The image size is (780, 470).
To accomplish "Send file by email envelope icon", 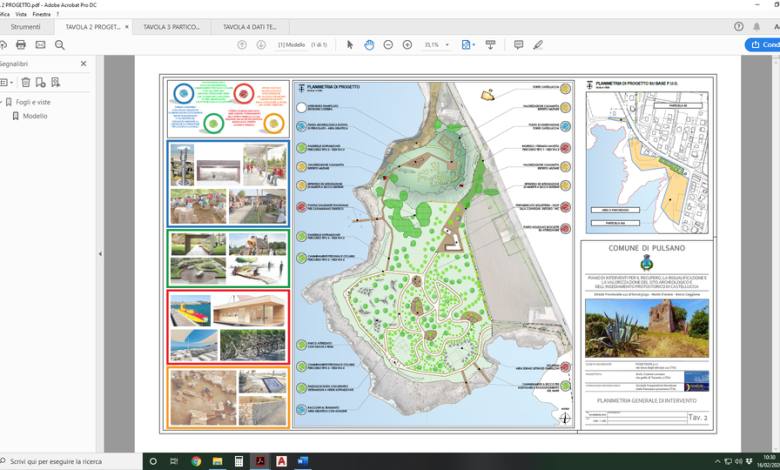I will point(40,45).
